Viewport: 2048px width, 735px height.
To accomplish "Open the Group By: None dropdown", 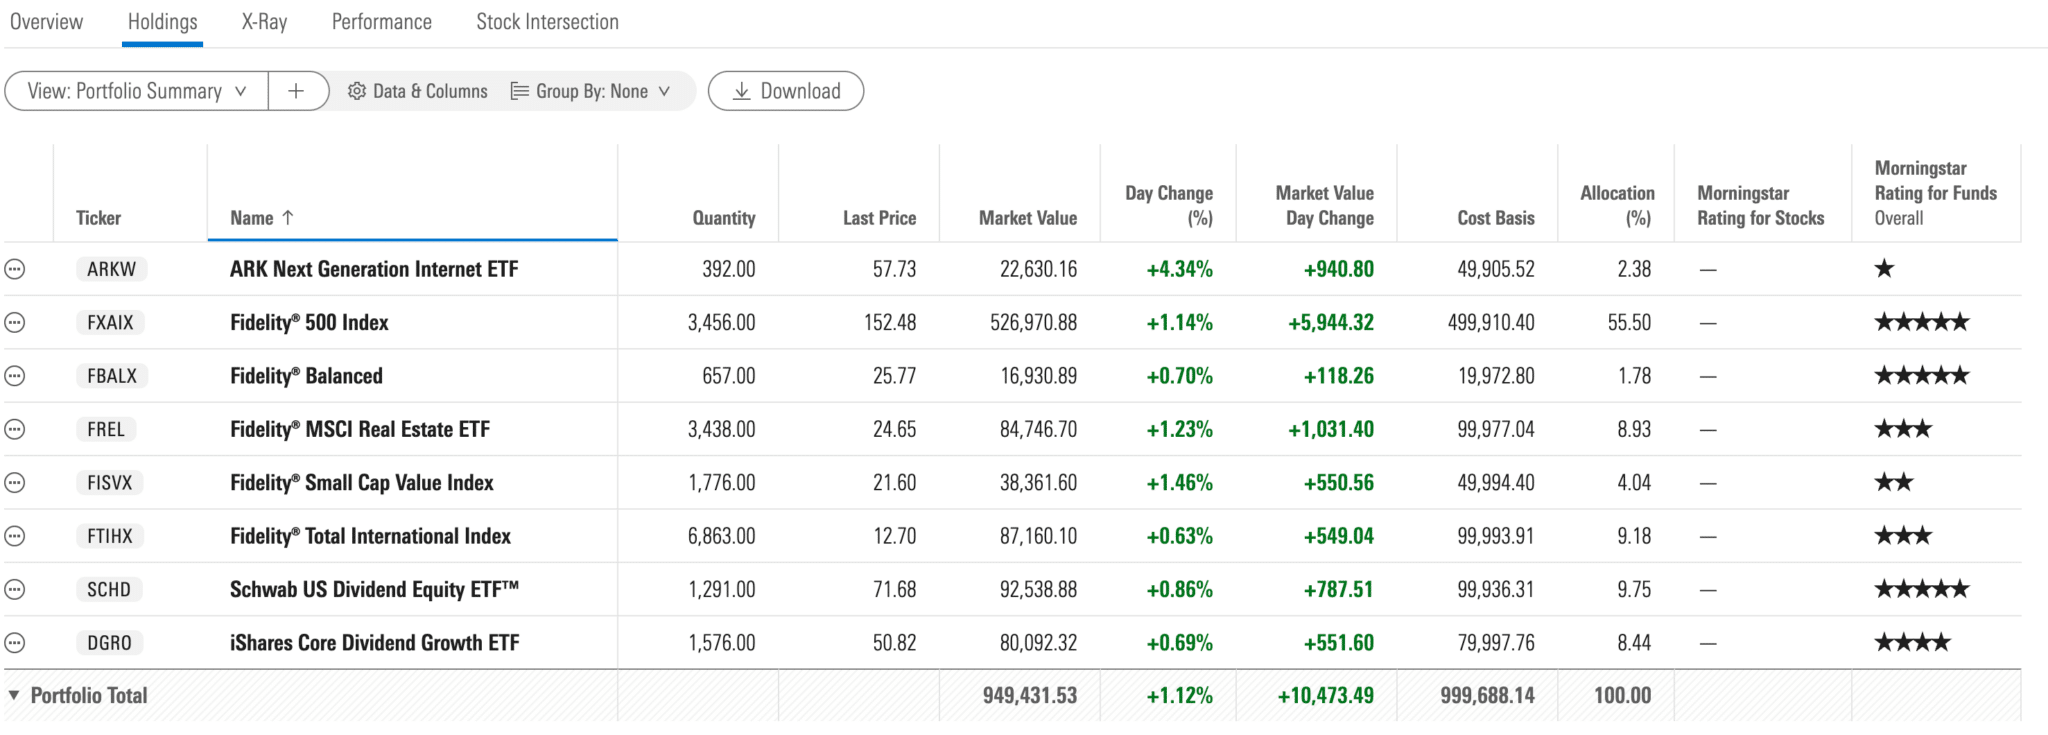I will click(x=590, y=91).
